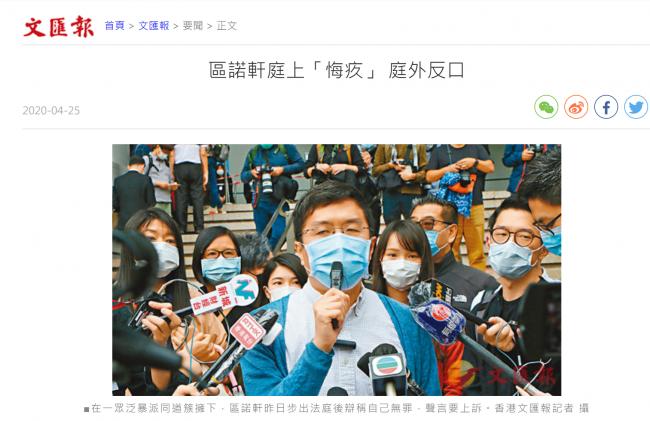
Task: Click the RTHK microphone flag in photo
Action: pos(248,331)
